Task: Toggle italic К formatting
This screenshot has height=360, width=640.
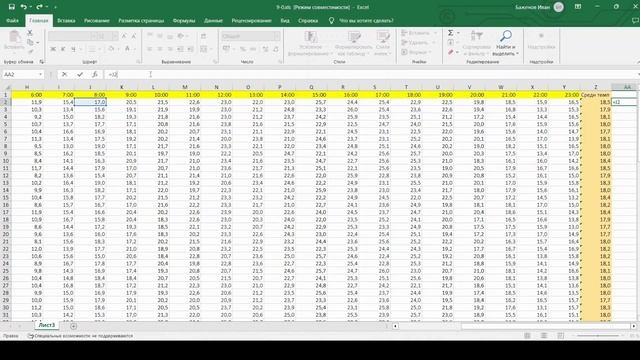Action: coord(63,49)
